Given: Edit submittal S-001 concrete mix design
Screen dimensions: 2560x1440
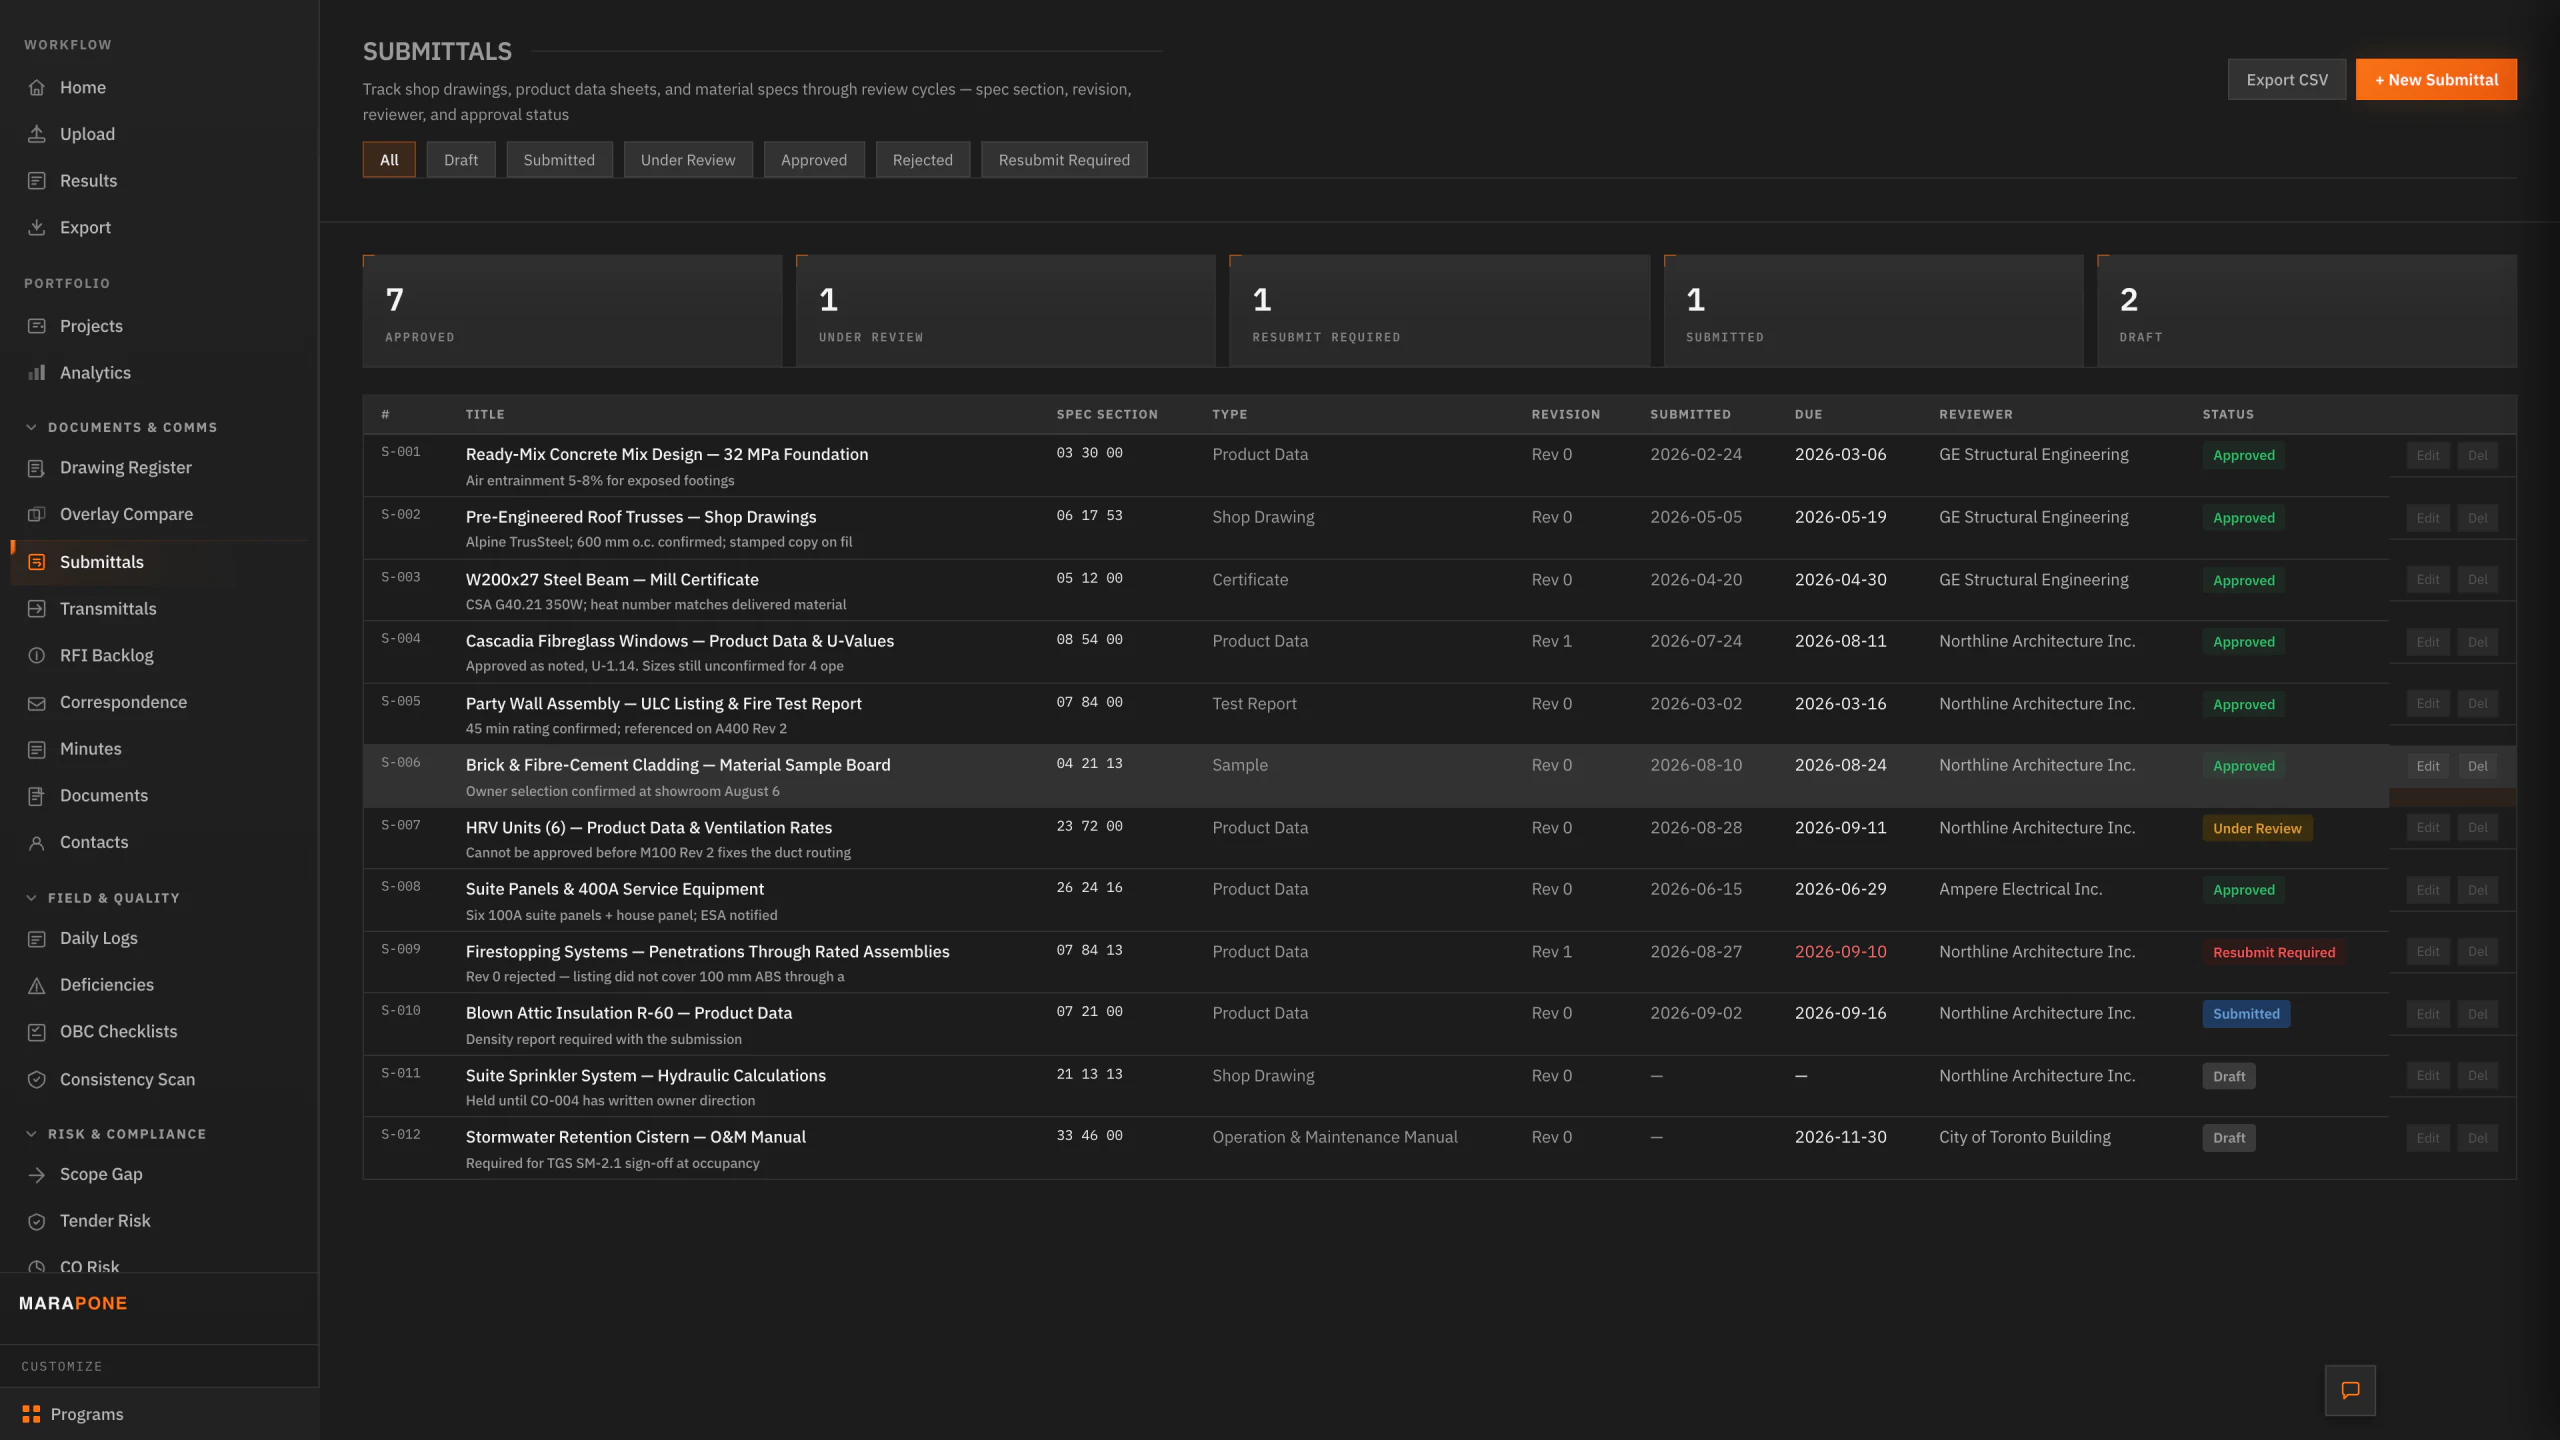Looking at the screenshot, I should point(2428,456).
